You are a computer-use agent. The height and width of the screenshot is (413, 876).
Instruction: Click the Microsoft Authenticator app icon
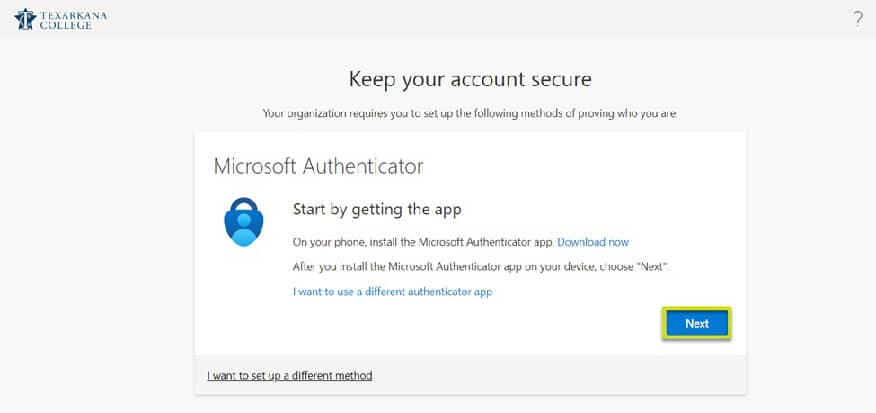tap(244, 222)
